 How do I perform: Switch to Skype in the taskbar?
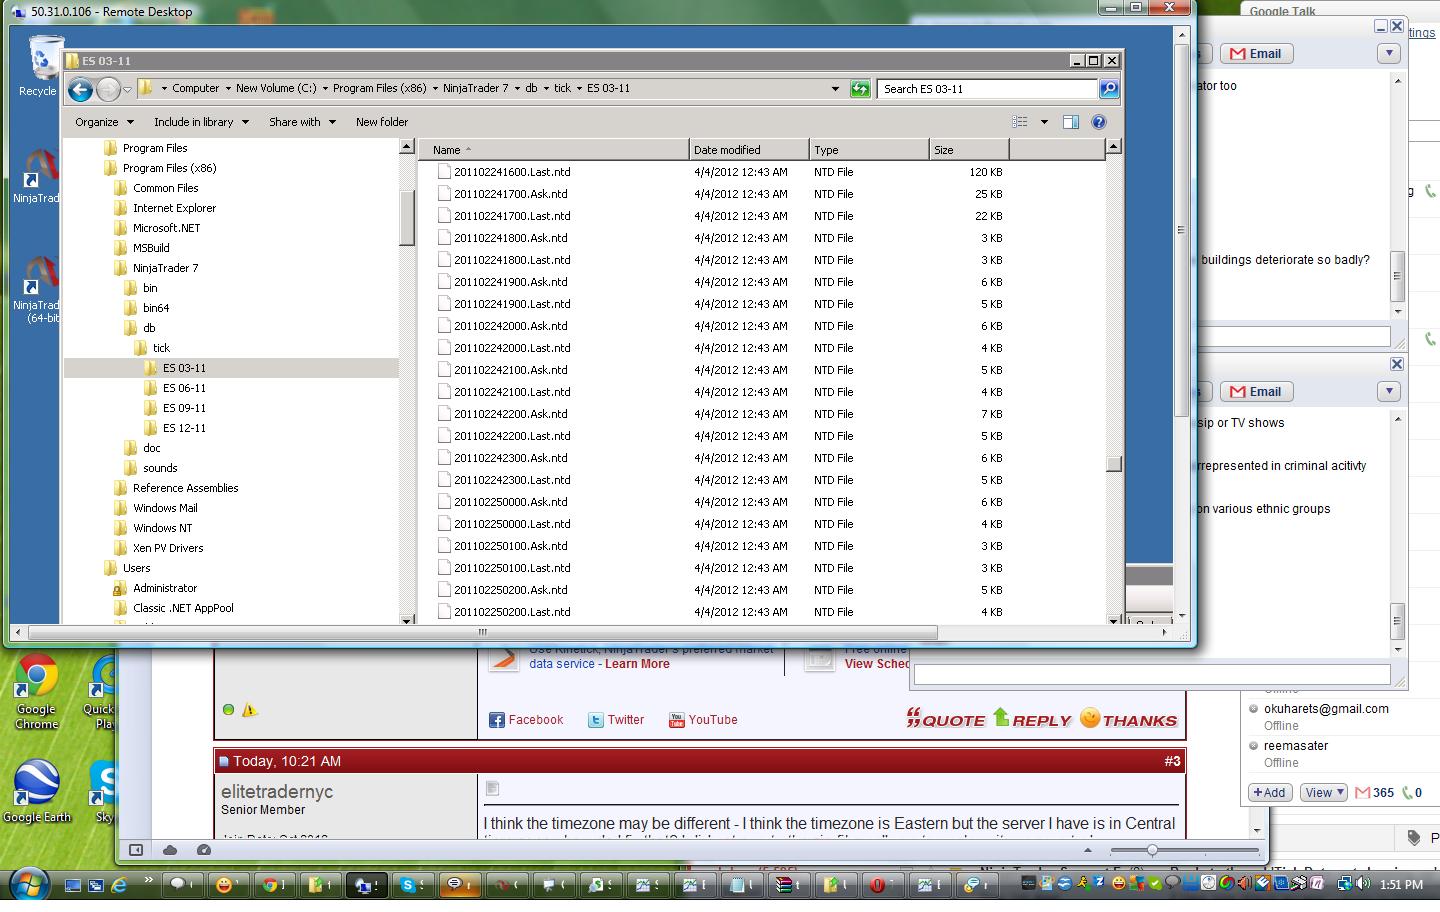[411, 885]
